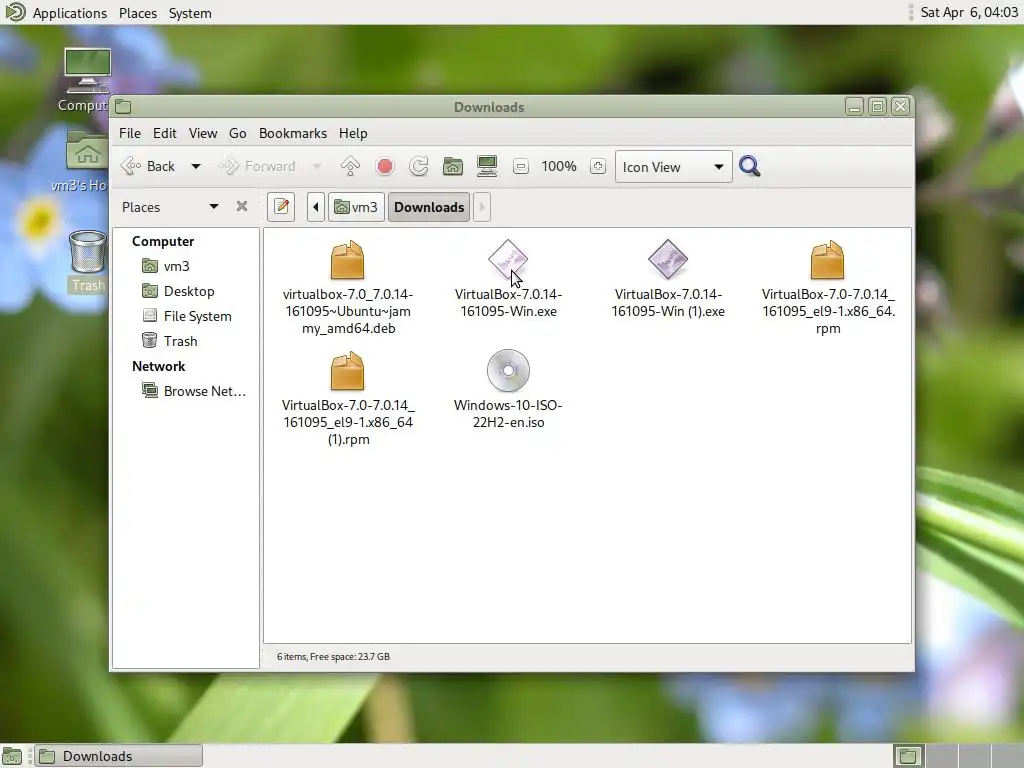Zoom out with the minus icon
This screenshot has height=768, width=1024.
(x=520, y=167)
